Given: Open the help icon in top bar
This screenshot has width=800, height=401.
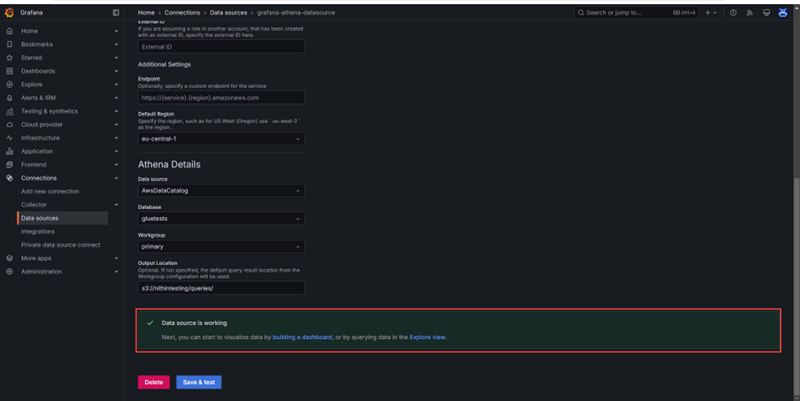Looking at the screenshot, I should [733, 13].
